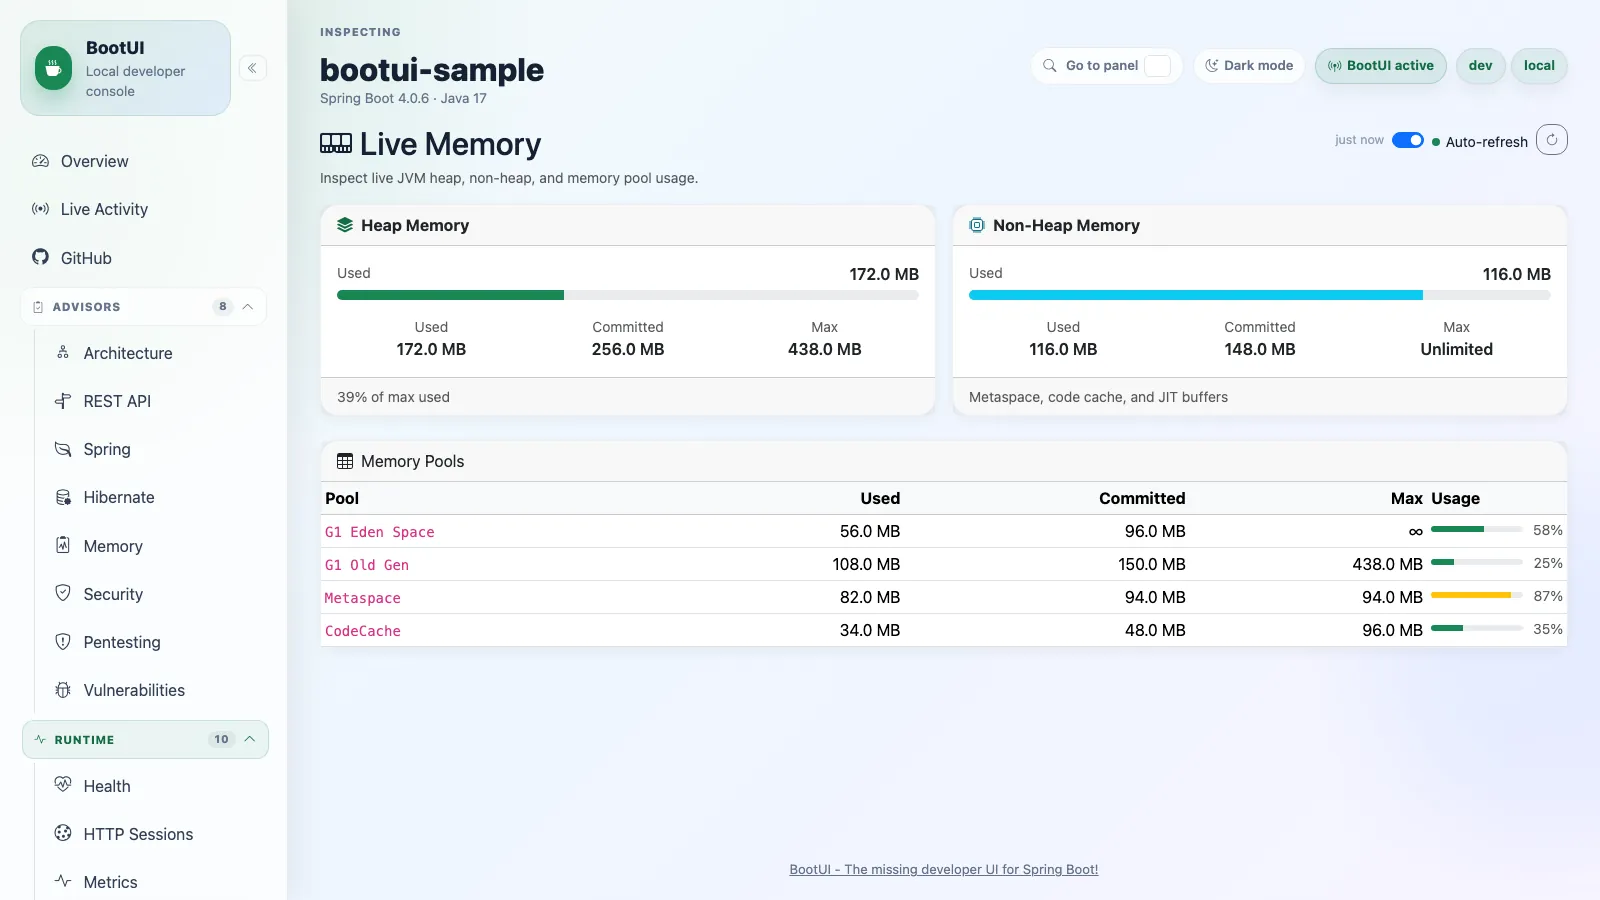The height and width of the screenshot is (900, 1600).
Task: Click the Live Memory heading memory icon
Action: [x=336, y=144]
